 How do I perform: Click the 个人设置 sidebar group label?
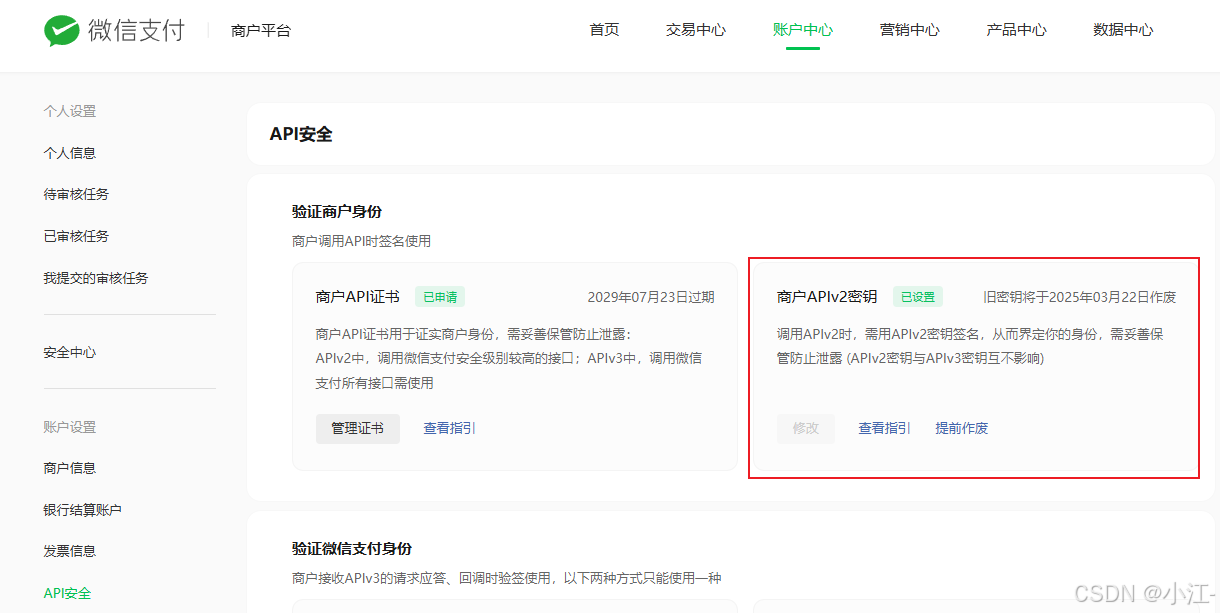[x=70, y=111]
